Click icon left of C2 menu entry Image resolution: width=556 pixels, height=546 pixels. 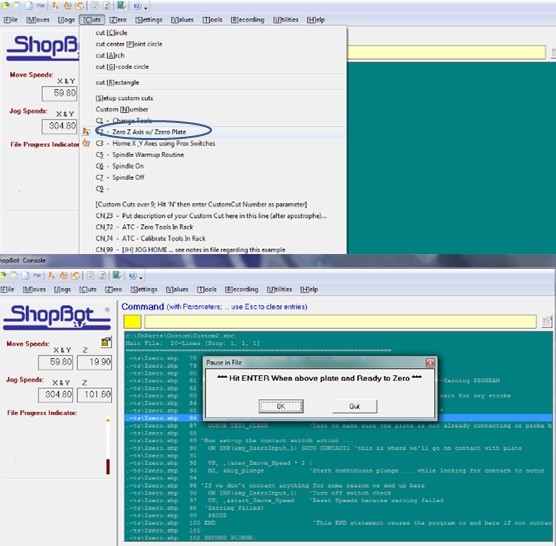86,132
